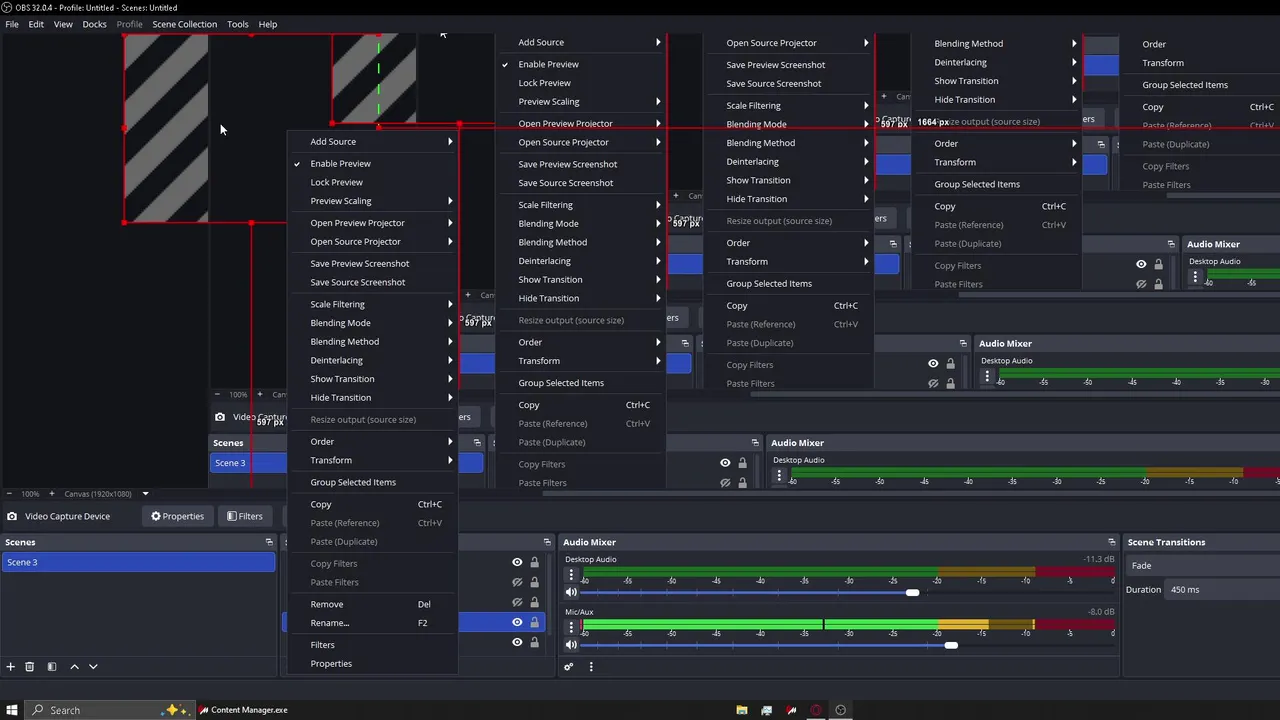Open Advanced Audio Properties gear icon

click(569, 667)
